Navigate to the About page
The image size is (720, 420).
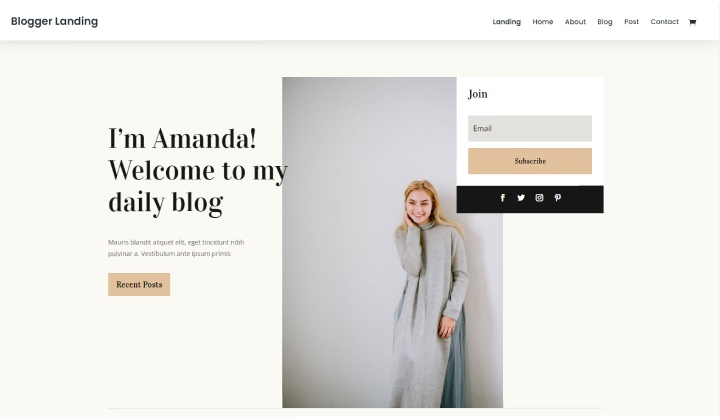[x=575, y=22]
